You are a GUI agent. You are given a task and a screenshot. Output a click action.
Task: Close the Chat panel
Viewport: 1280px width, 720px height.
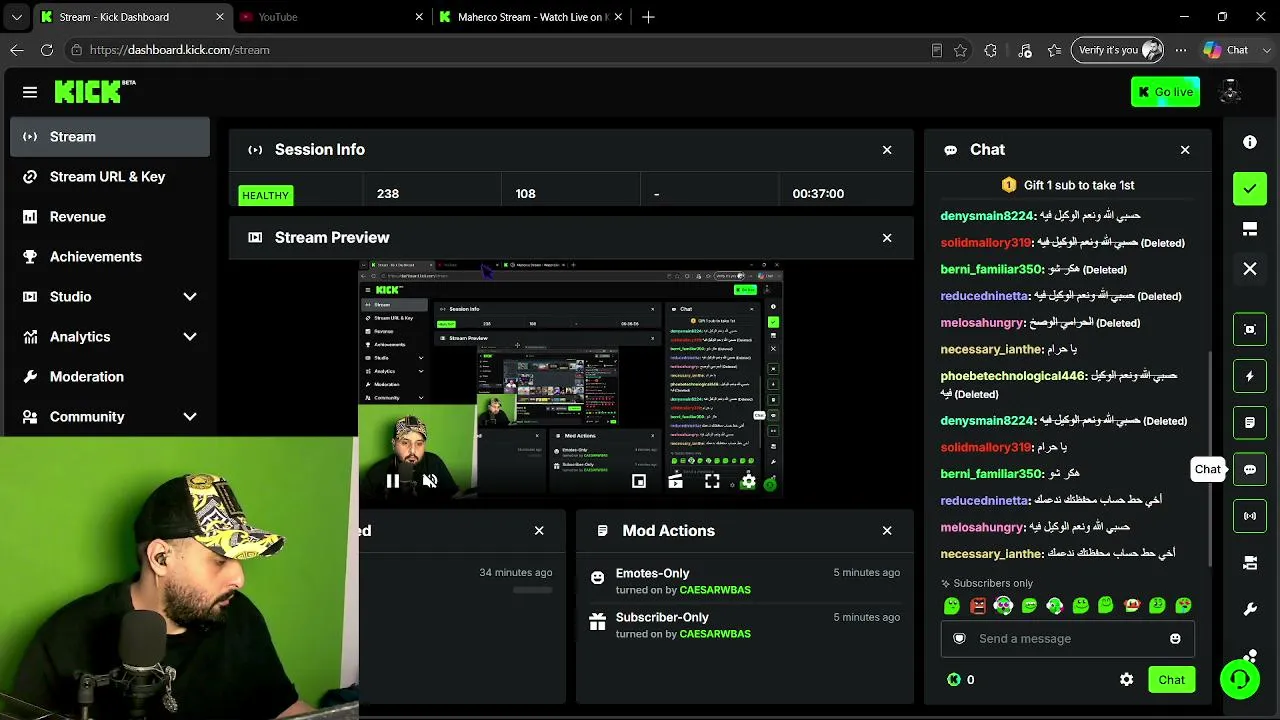click(x=1185, y=150)
